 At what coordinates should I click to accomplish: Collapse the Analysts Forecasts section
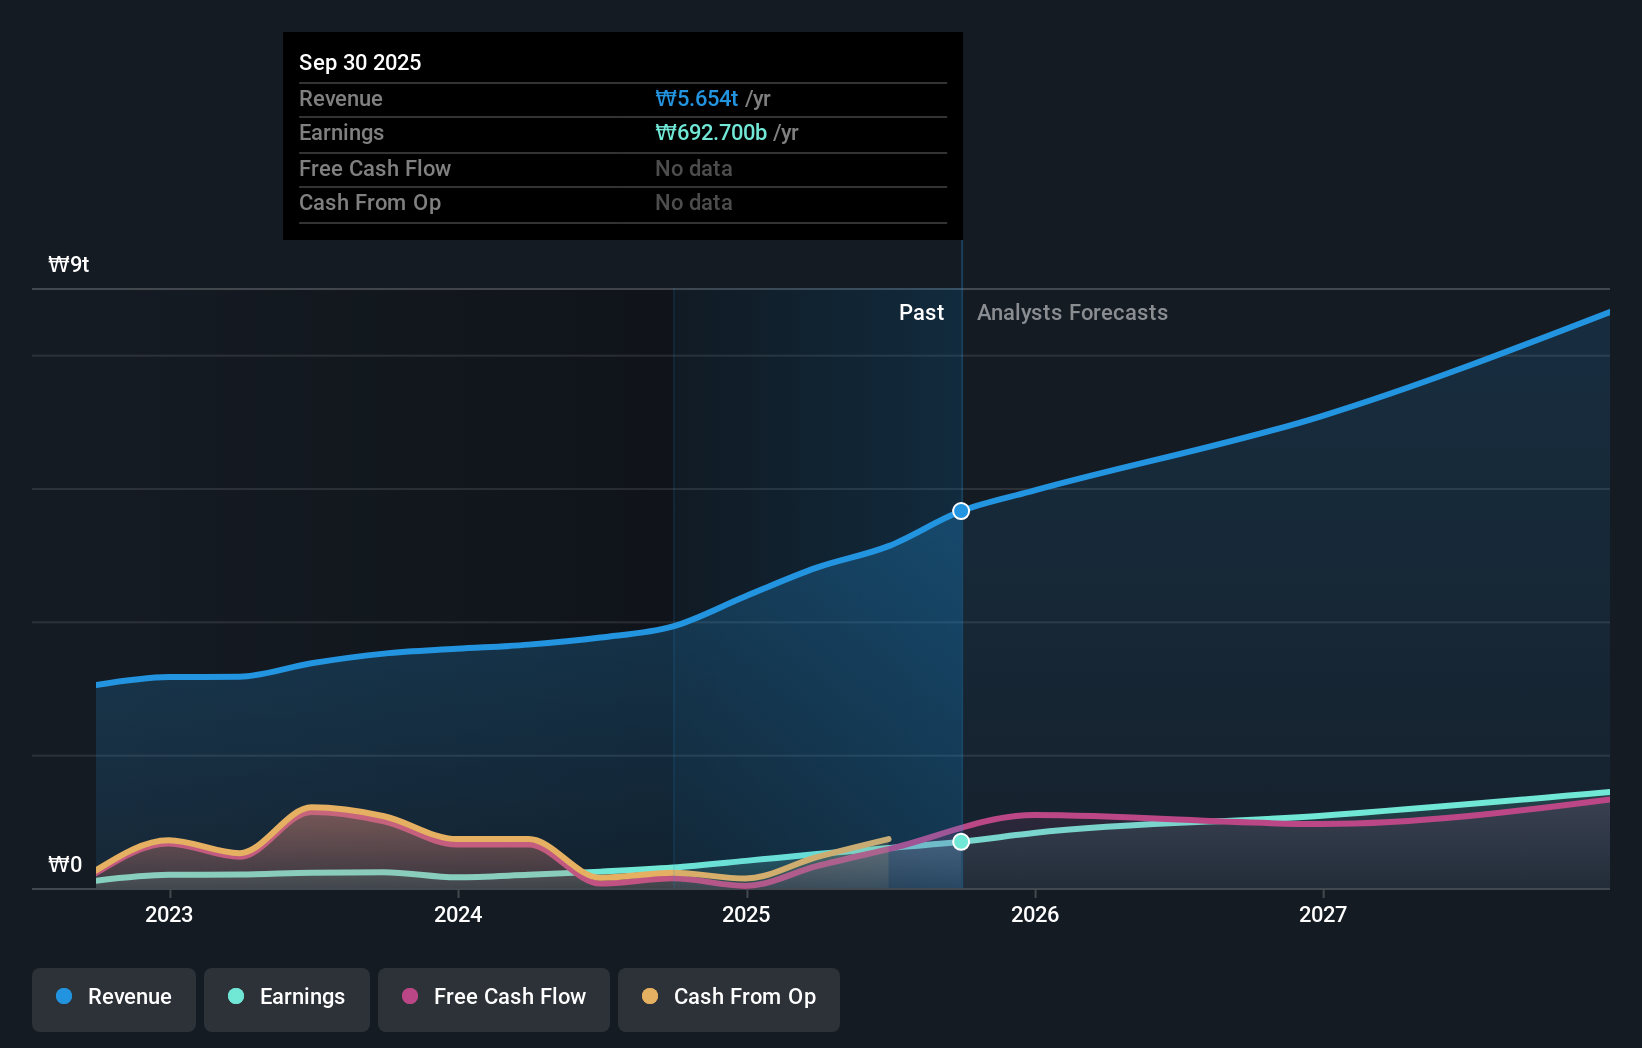click(x=1072, y=312)
